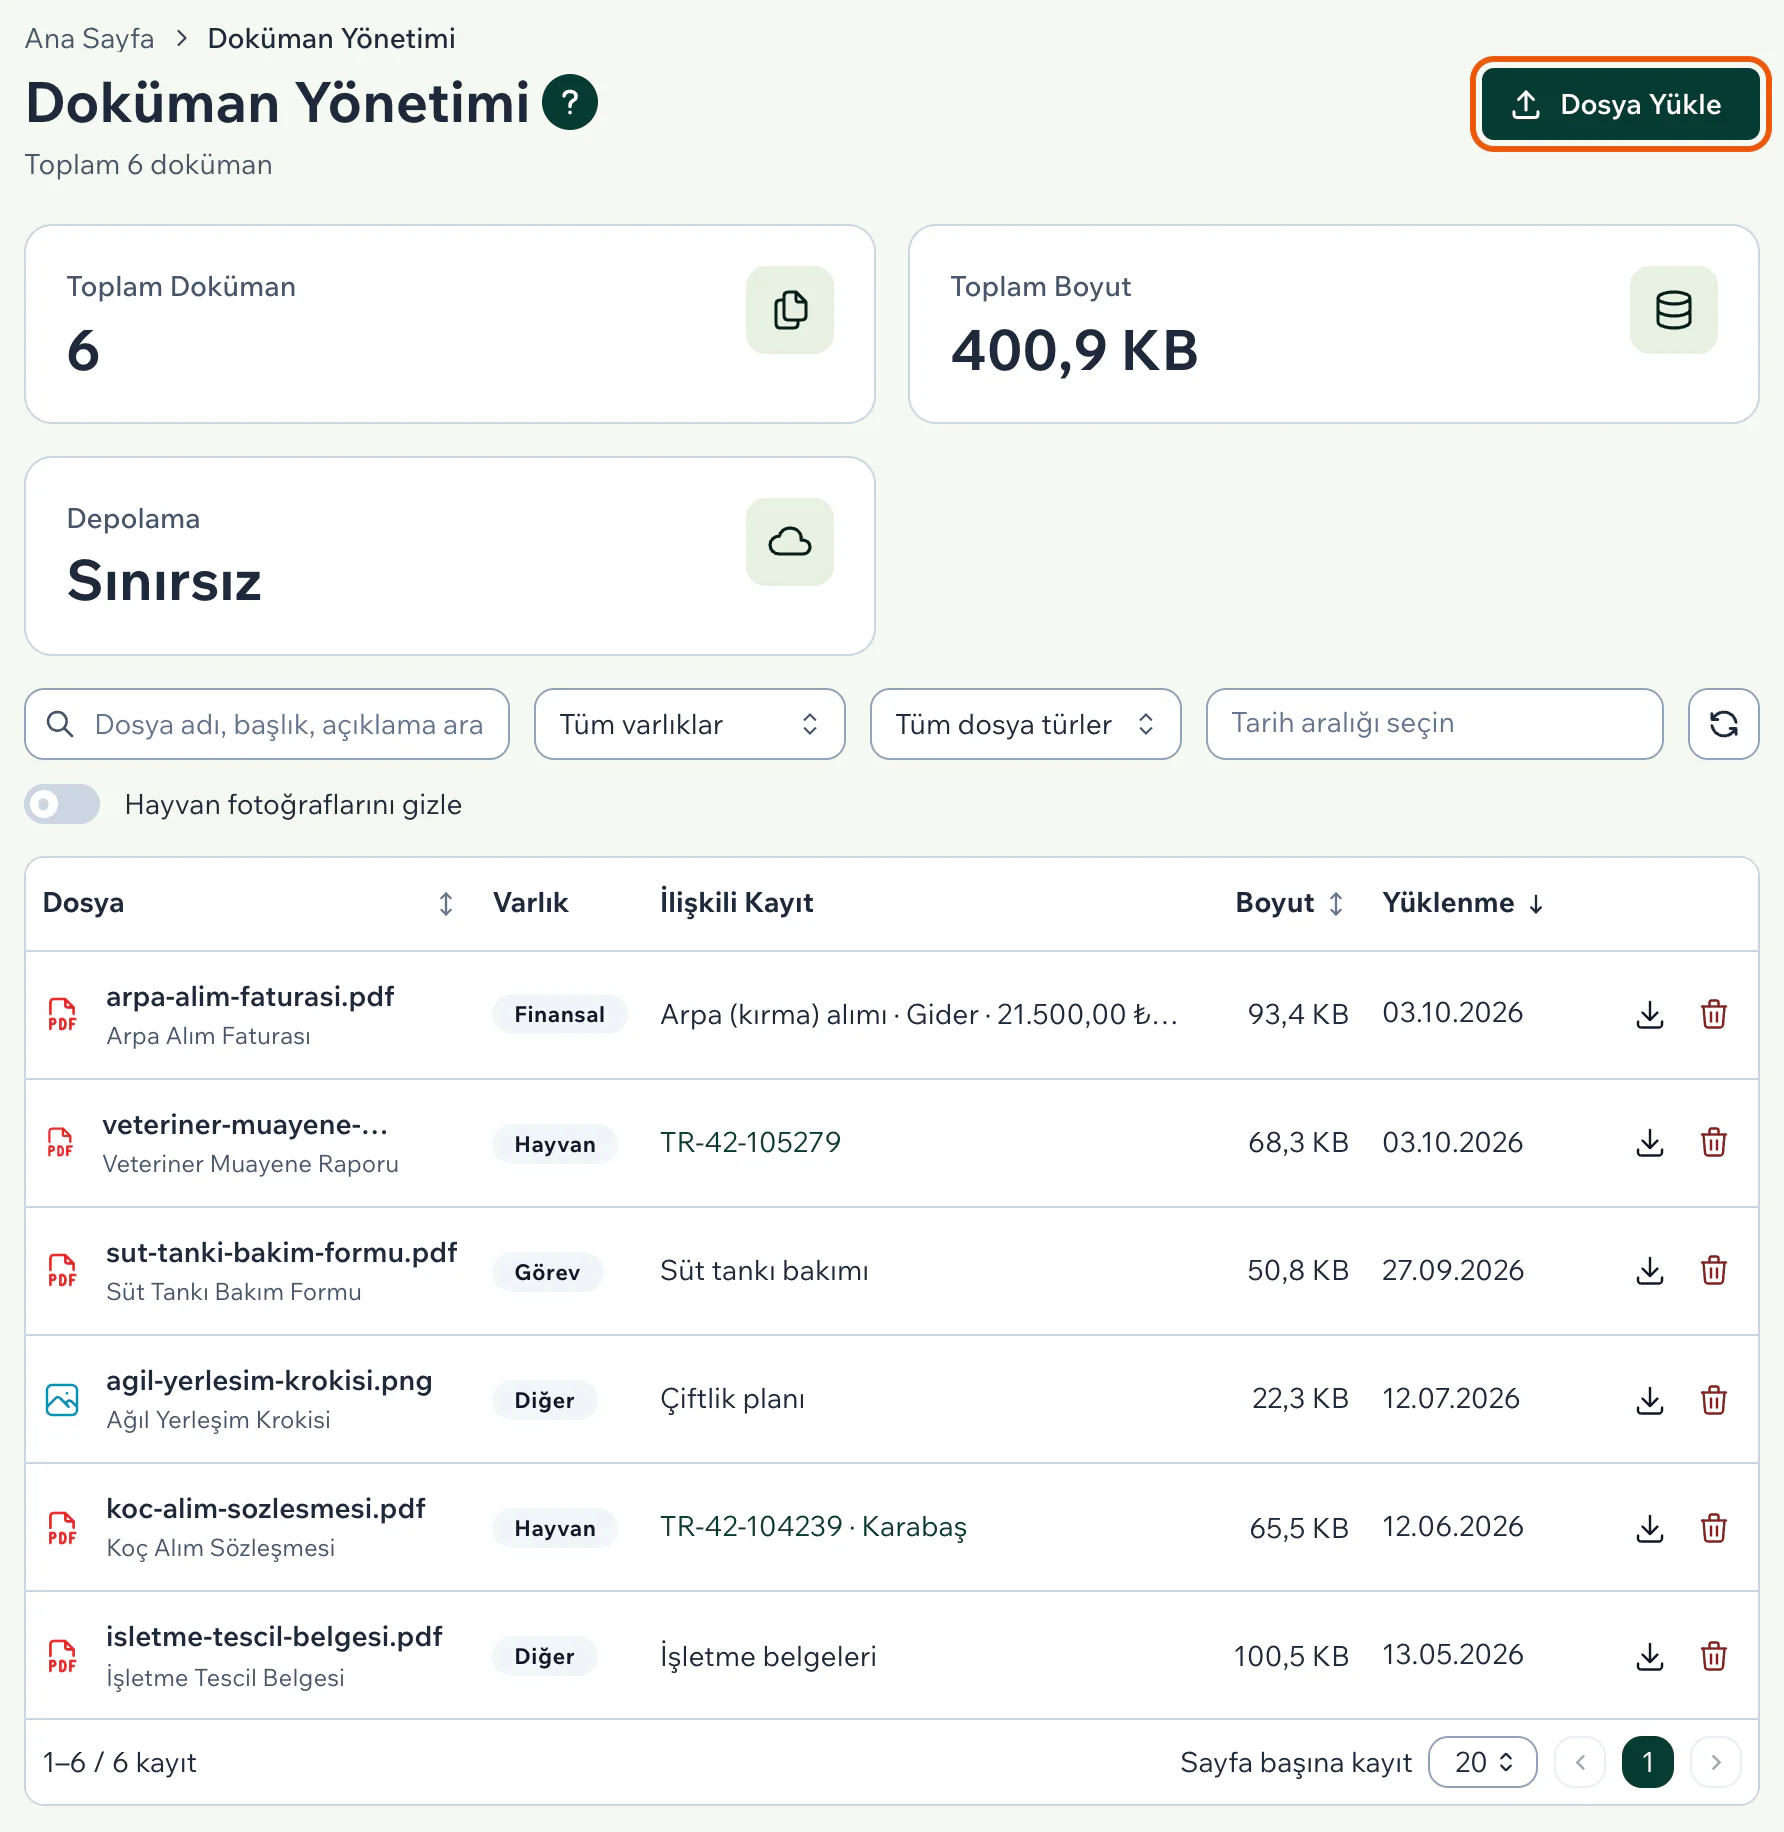The width and height of the screenshot is (1784, 1832).
Task: Click the Depolama cloud icon
Action: [x=790, y=542]
